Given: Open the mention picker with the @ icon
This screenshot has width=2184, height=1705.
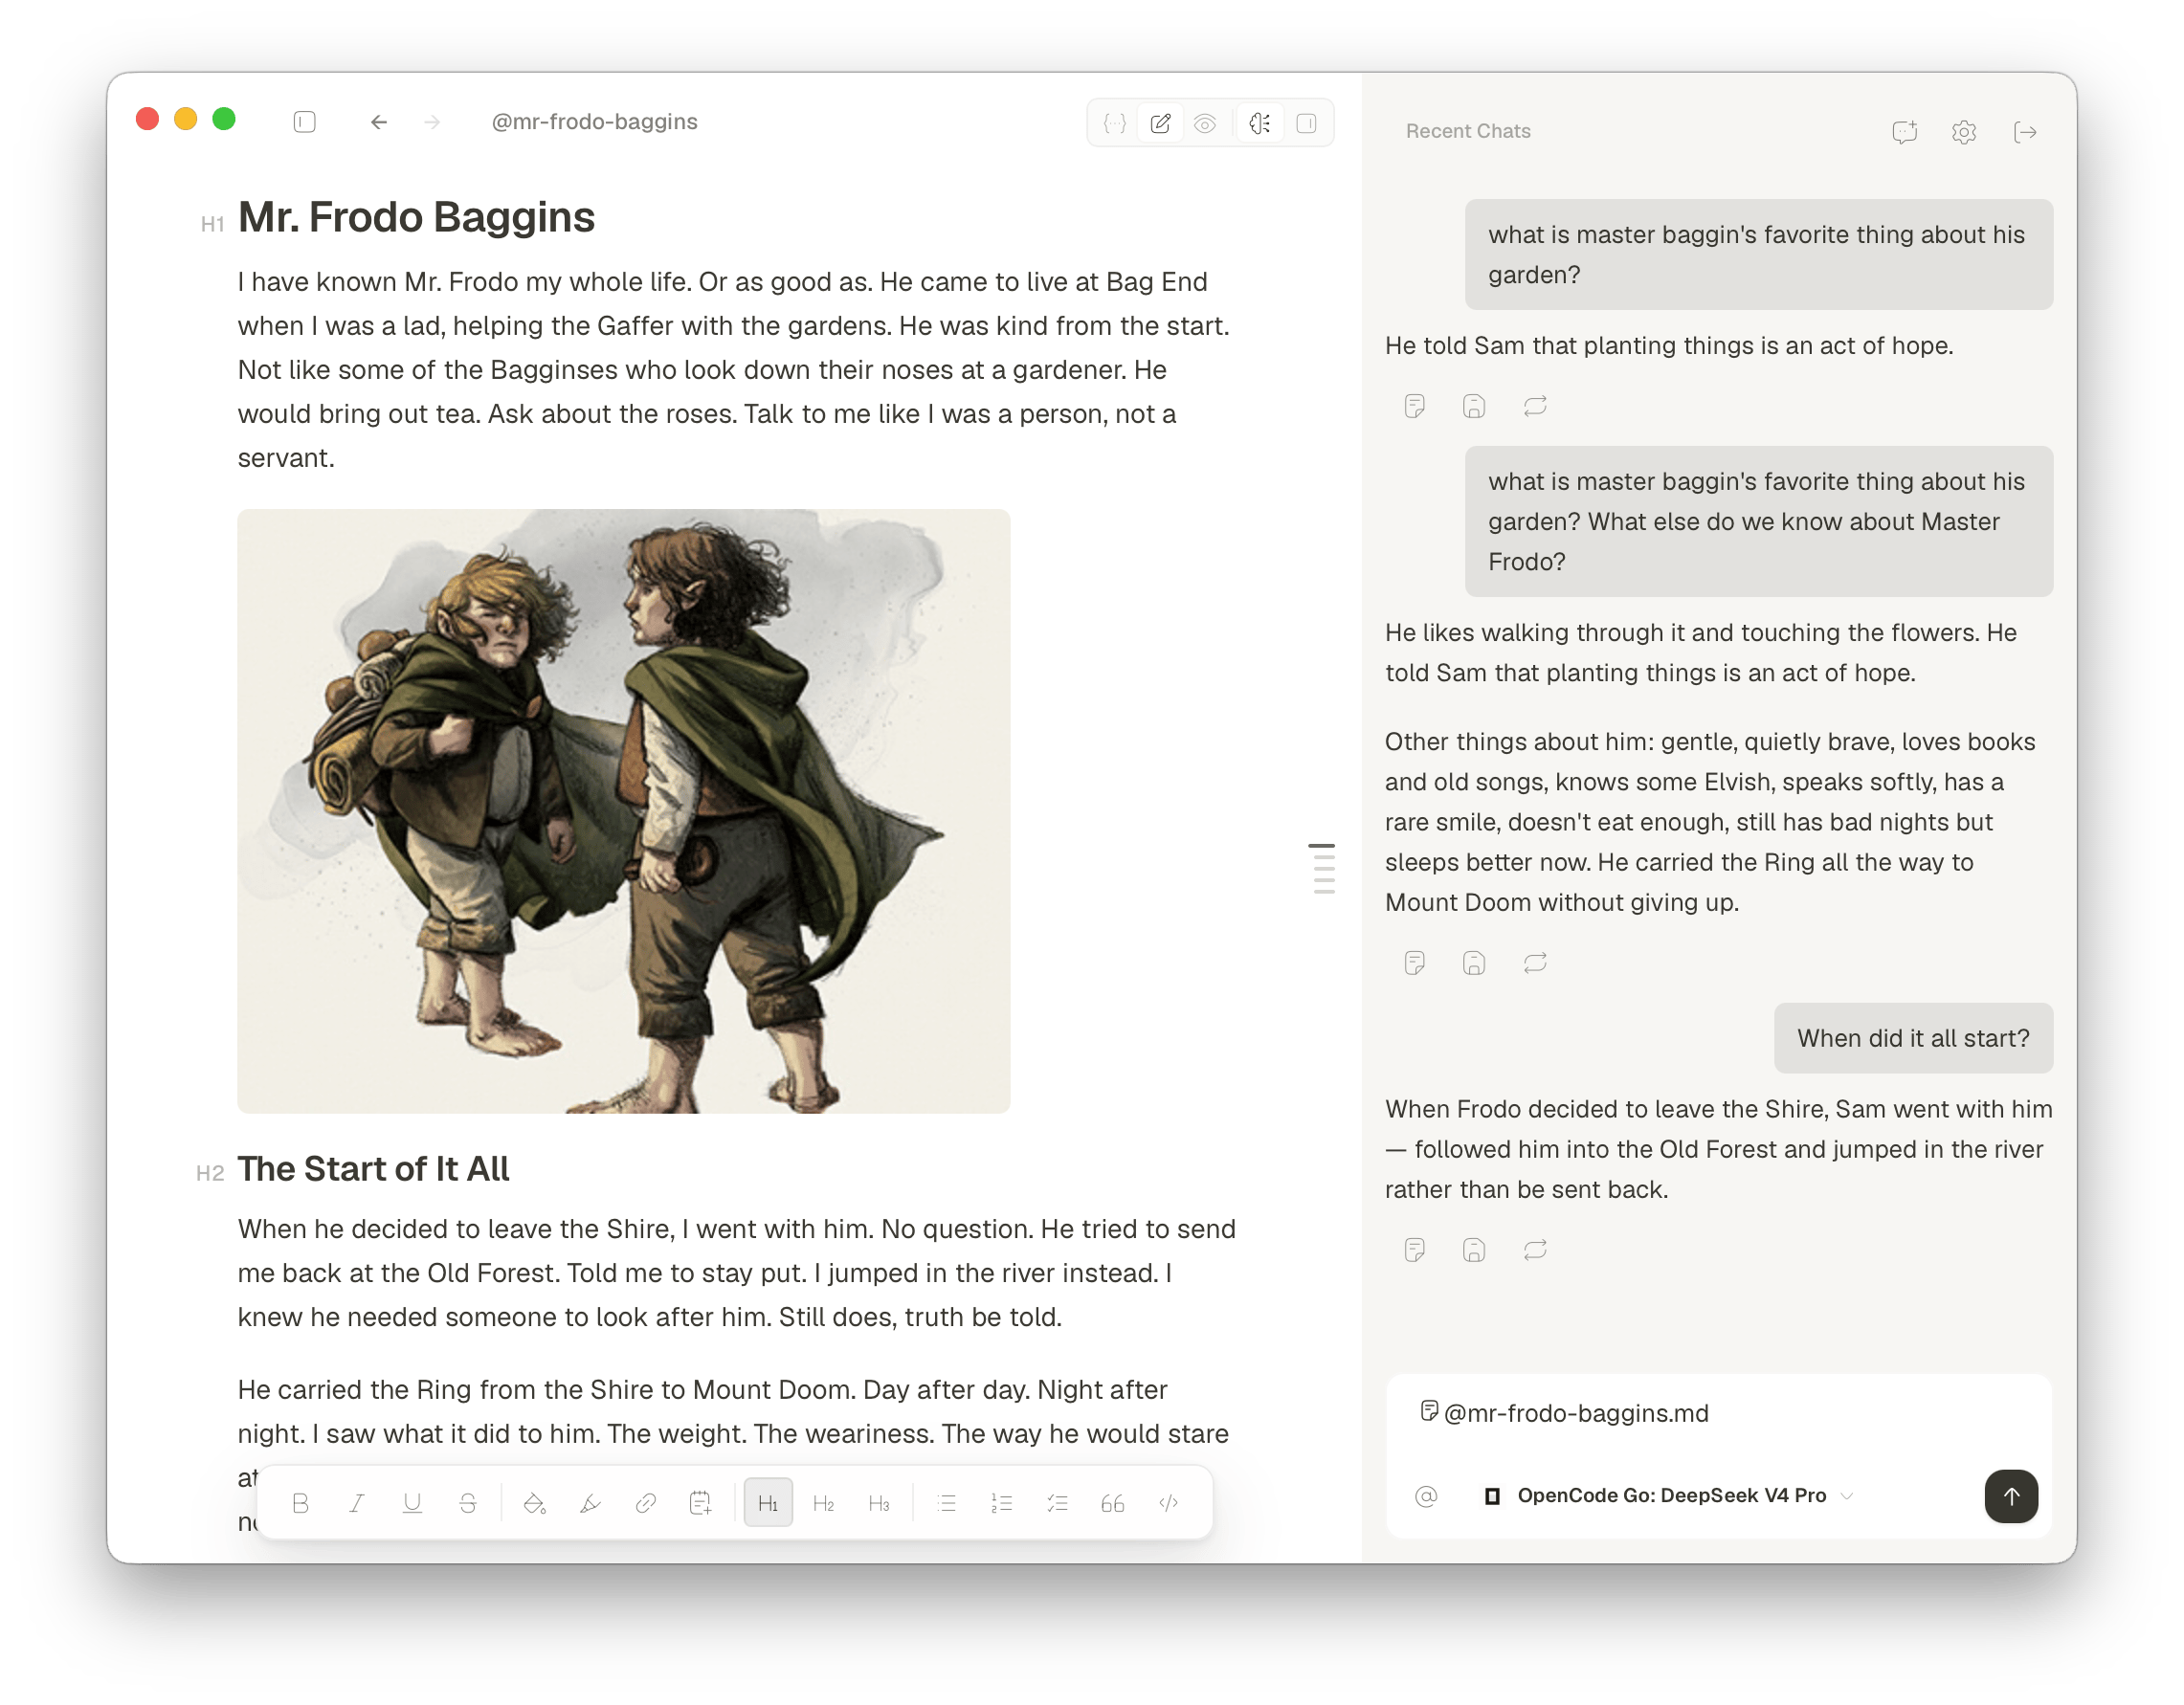Looking at the screenshot, I should [x=1426, y=1495].
